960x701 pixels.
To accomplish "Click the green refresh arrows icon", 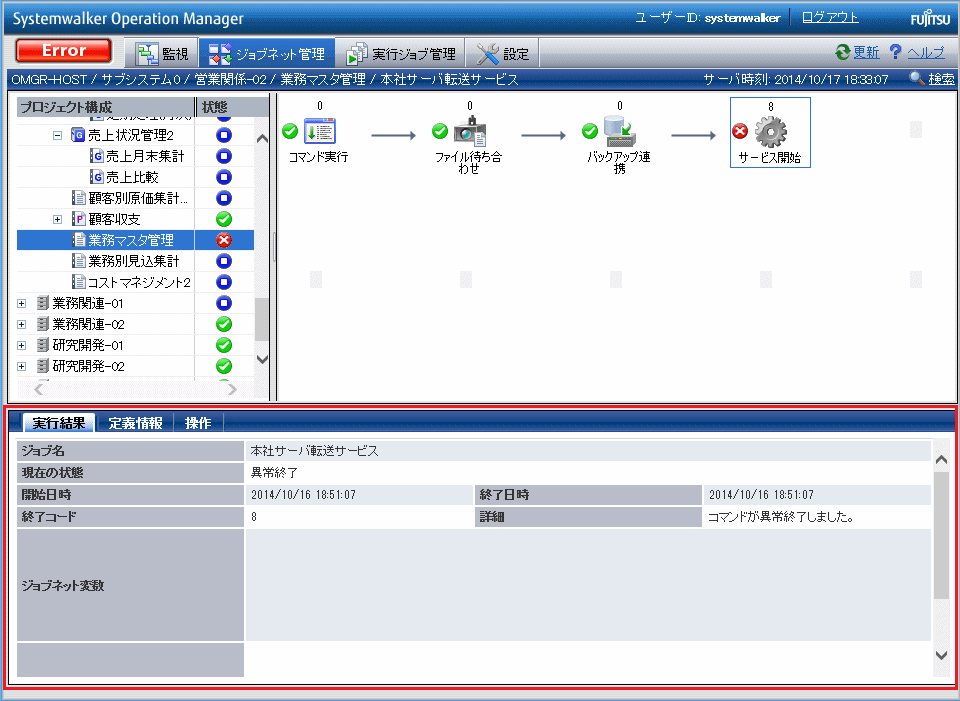I will (x=843, y=53).
